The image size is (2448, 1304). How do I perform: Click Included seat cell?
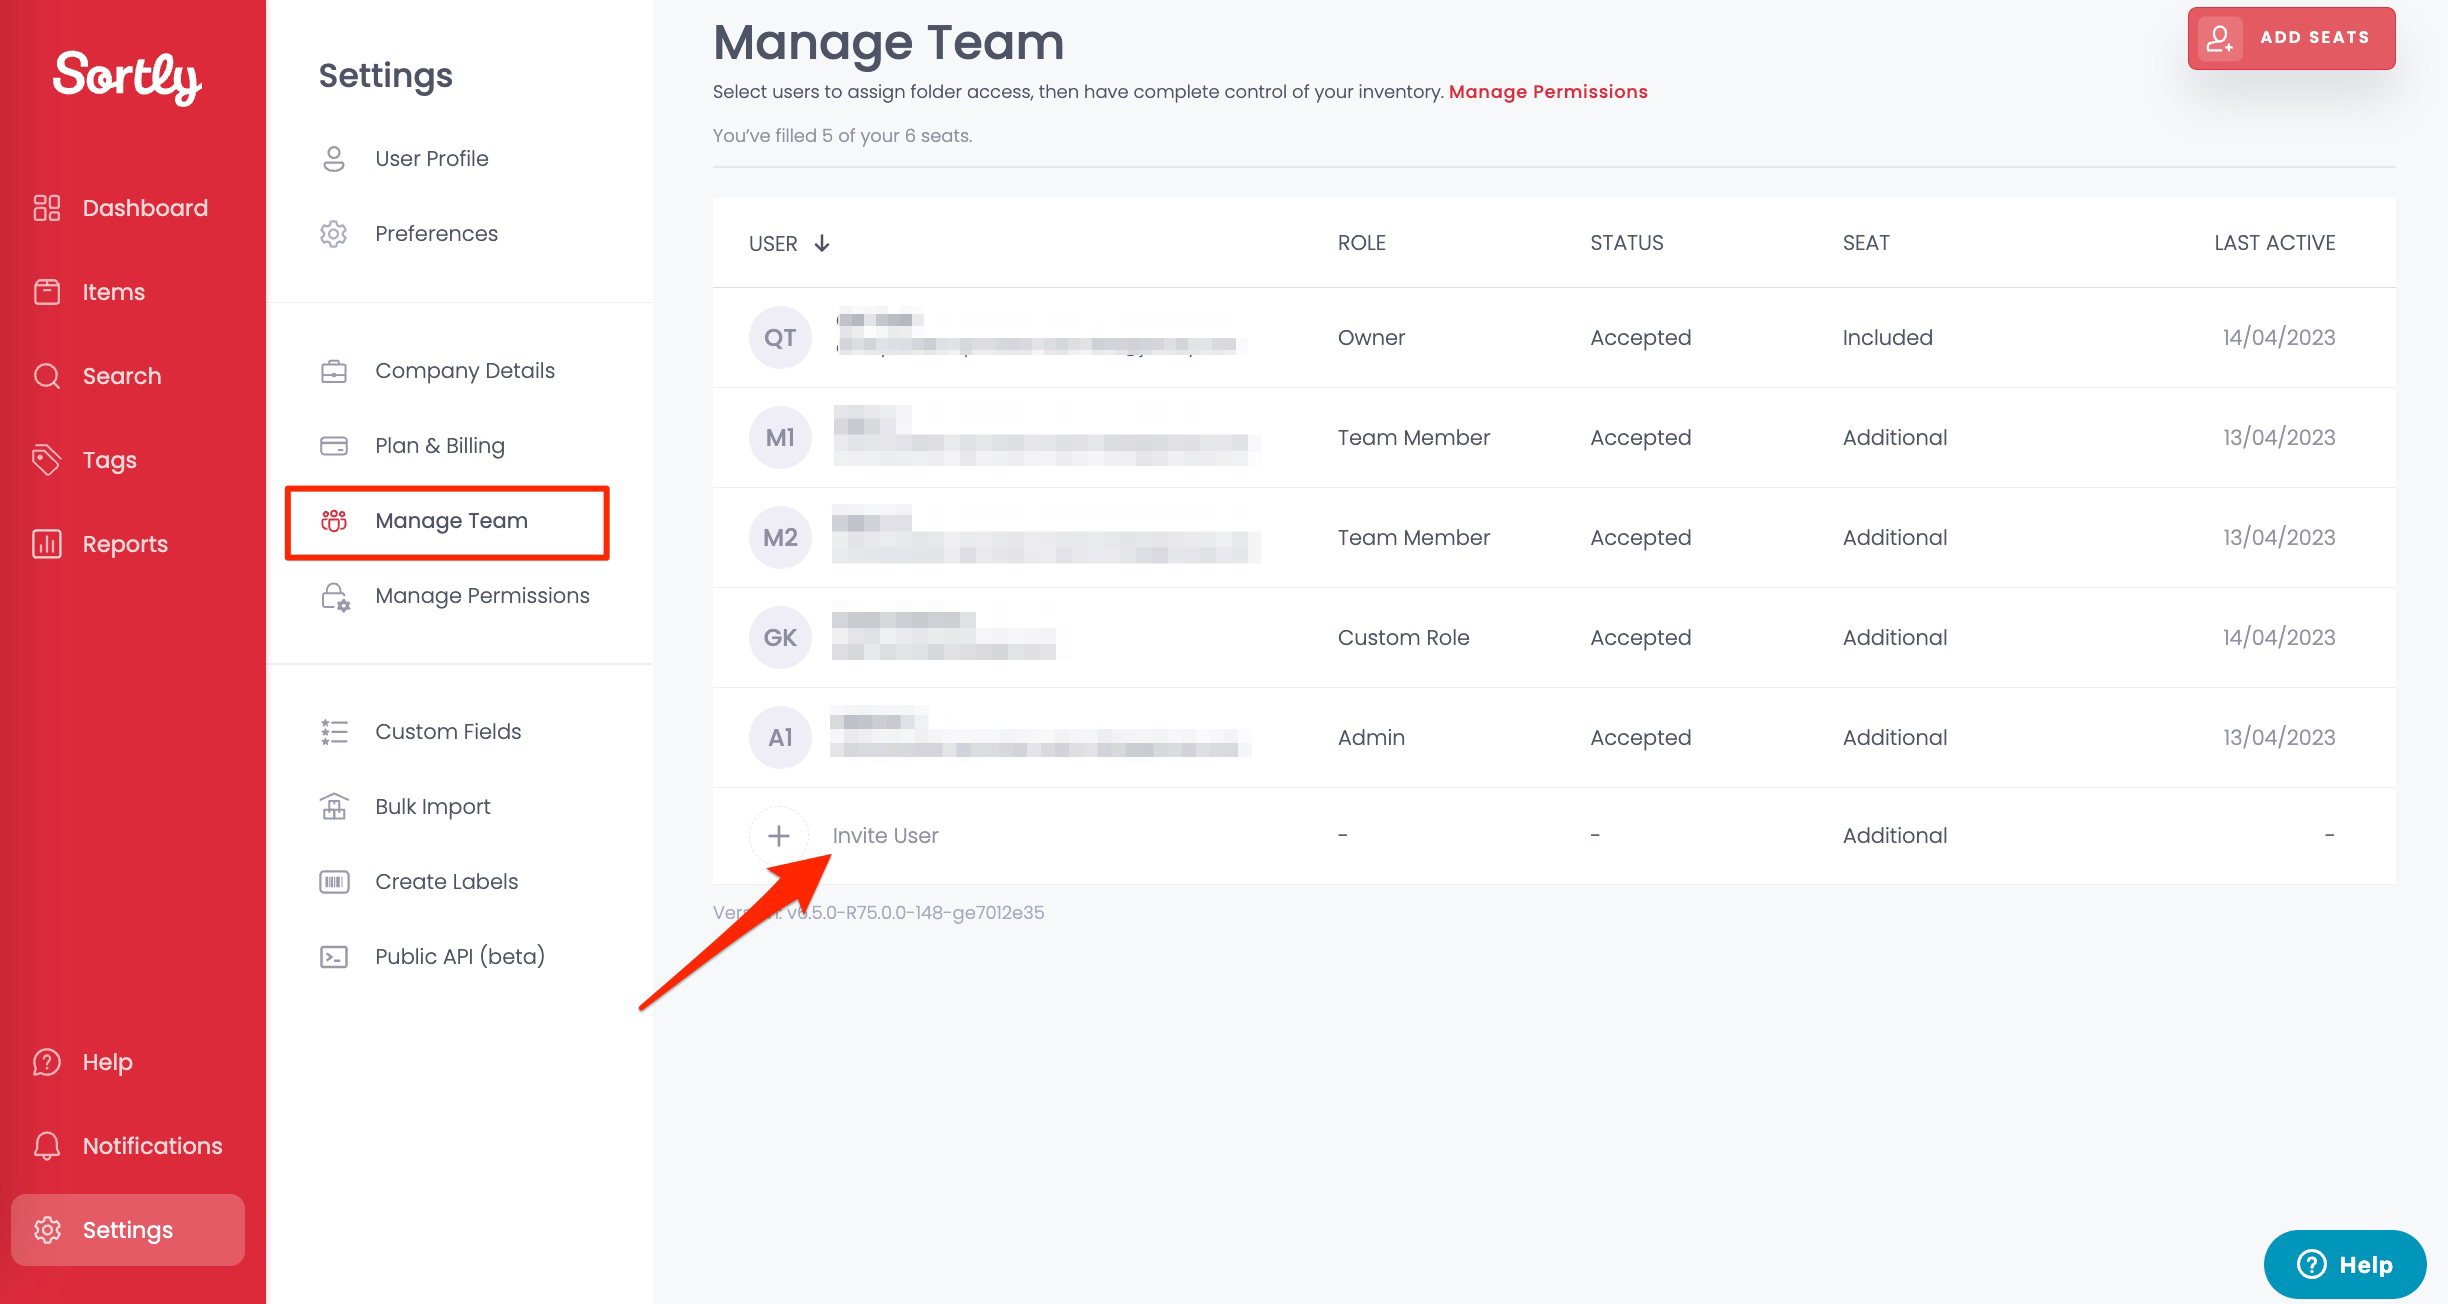click(1887, 338)
